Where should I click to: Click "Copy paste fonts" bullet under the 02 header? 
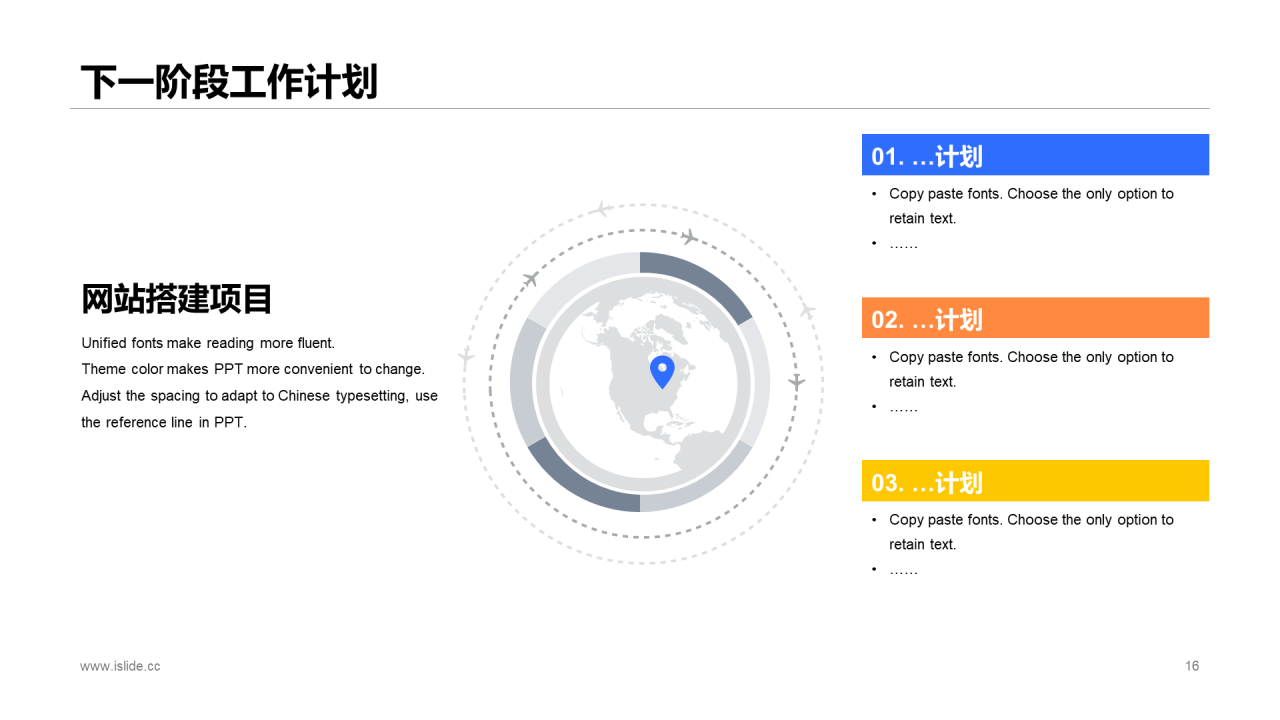tap(1030, 357)
